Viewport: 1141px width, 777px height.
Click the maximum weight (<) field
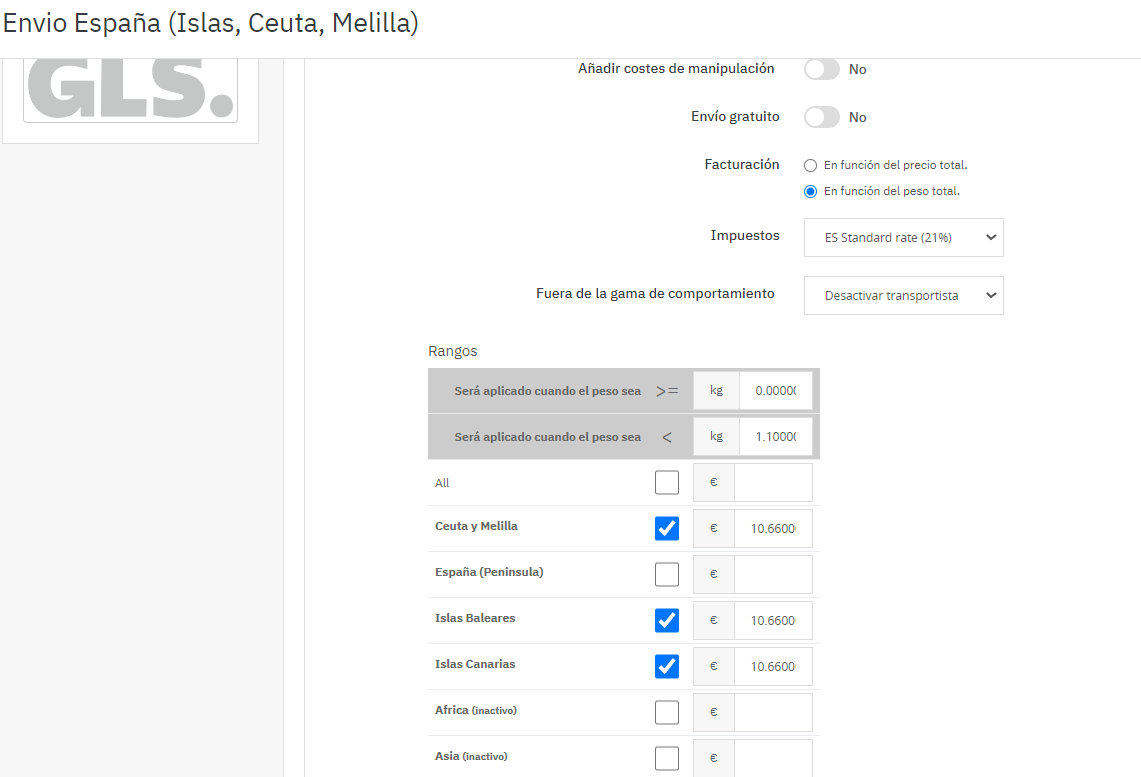pos(775,437)
